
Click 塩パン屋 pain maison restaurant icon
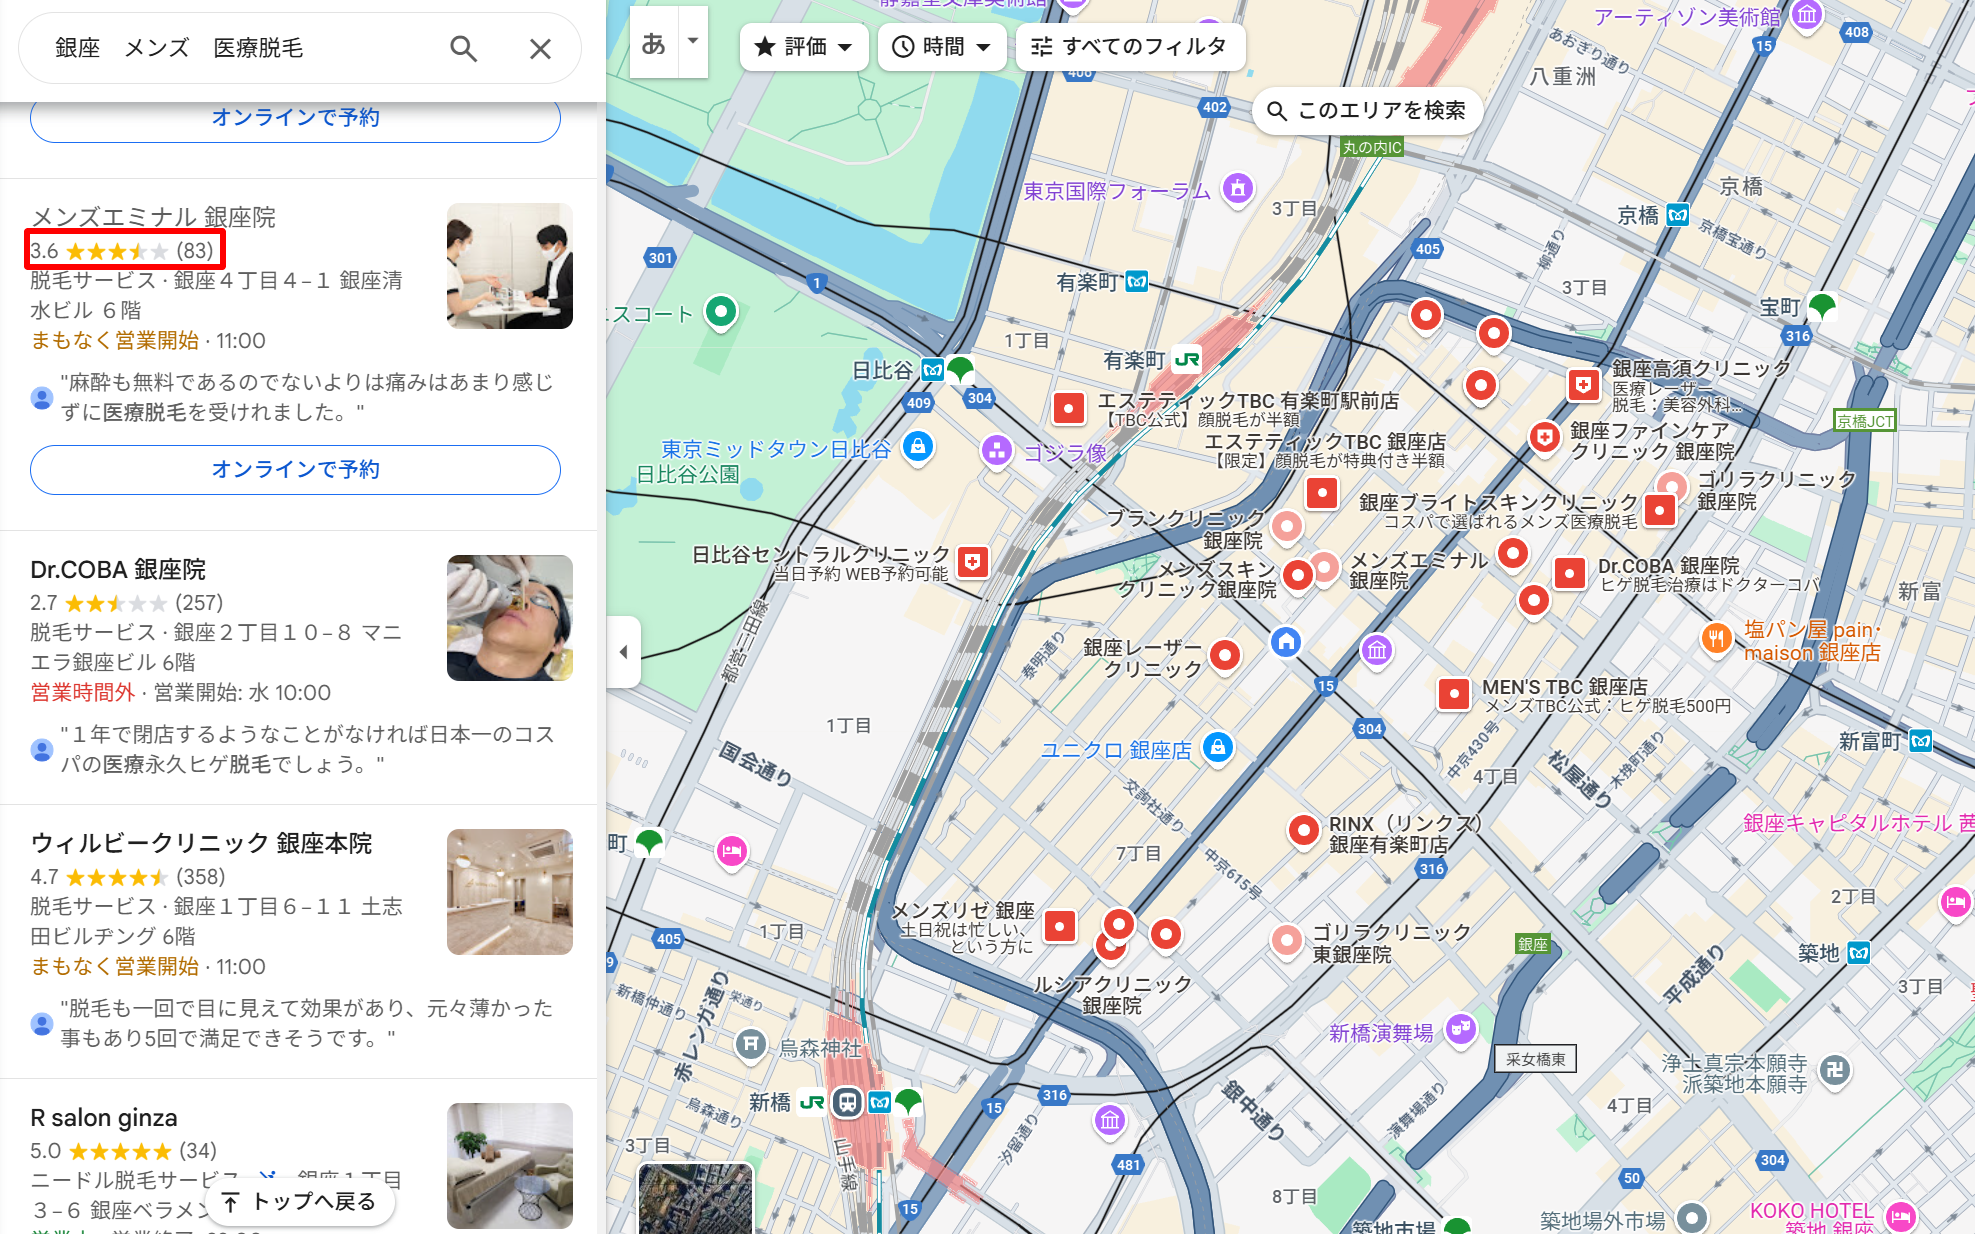coord(1716,637)
